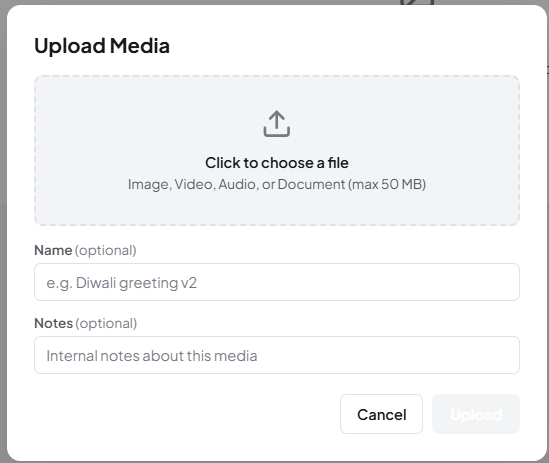This screenshot has height=463, width=549.
Task: Click the 'Click to choose a file' text
Action: (277, 163)
